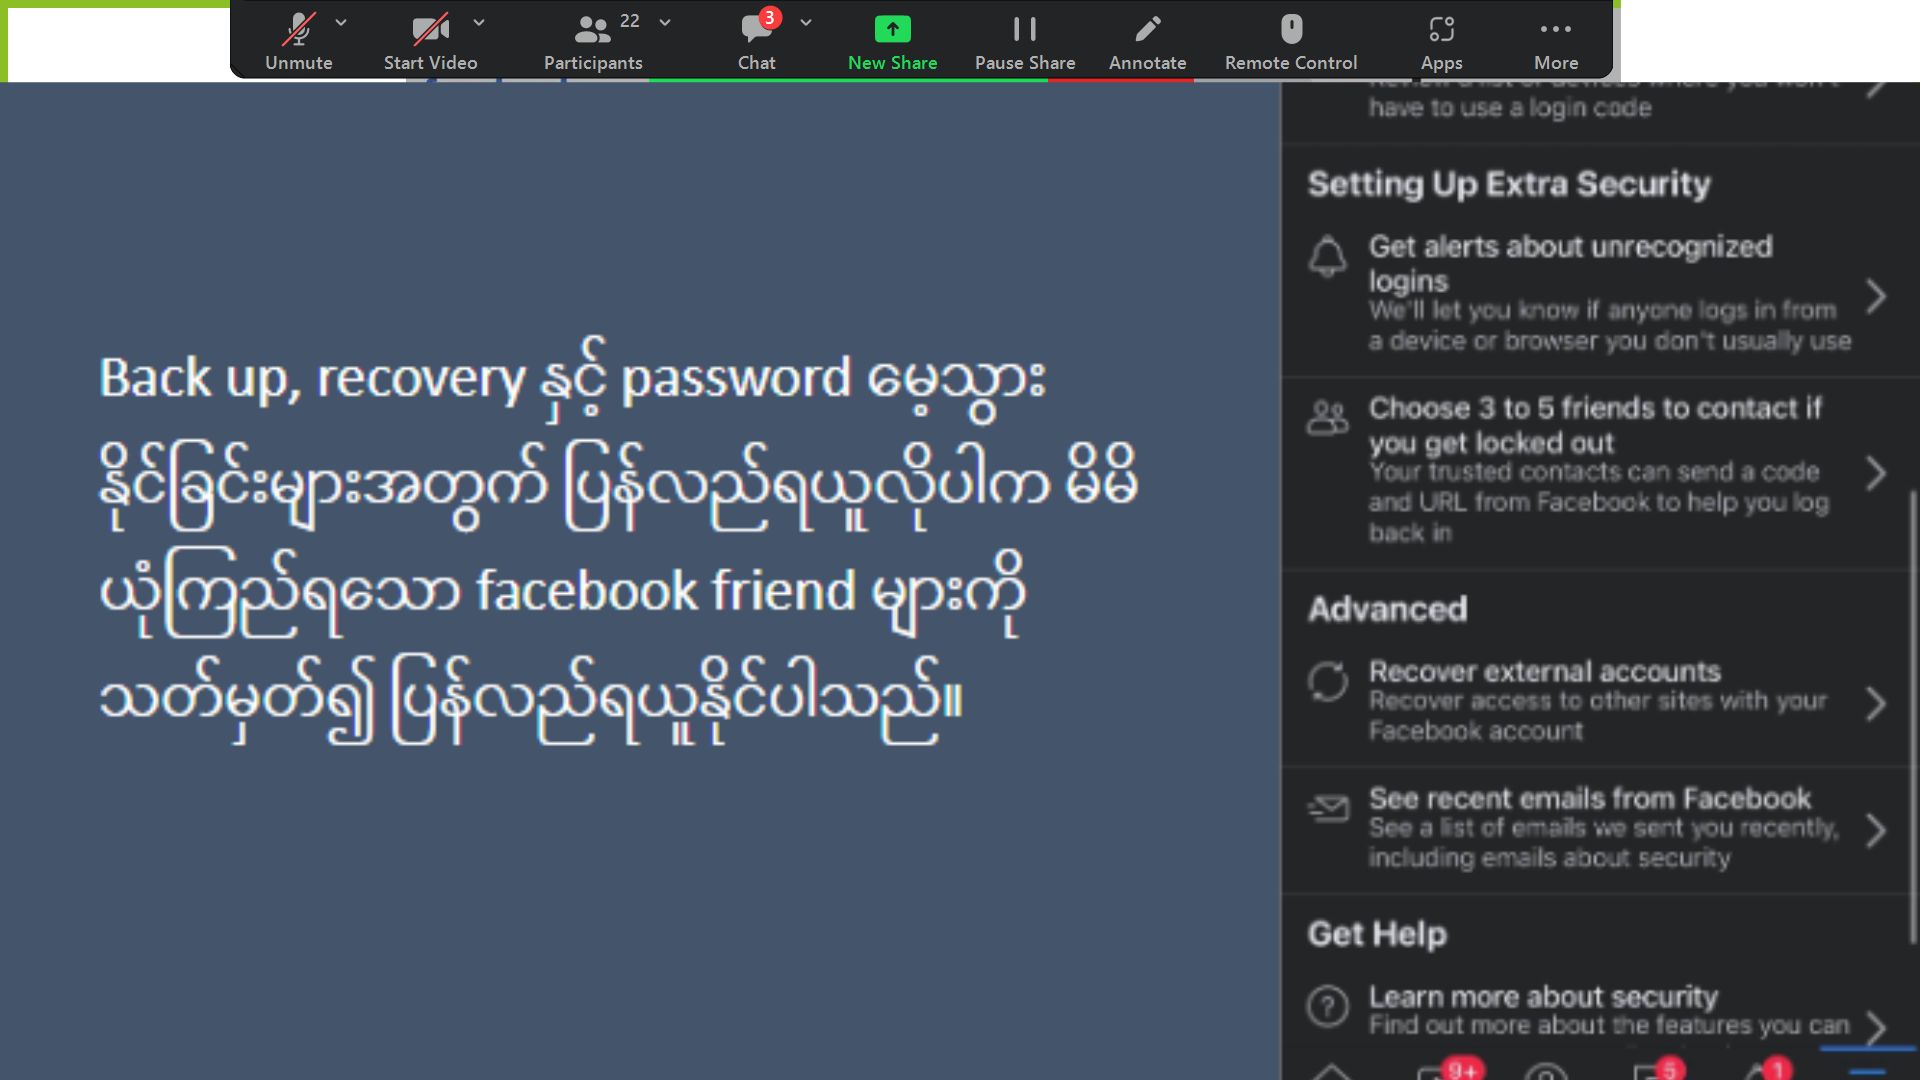Click the Facebook tab icon with 9+ badge
This screenshot has height=1080, width=1920.
[x=1450, y=1070]
